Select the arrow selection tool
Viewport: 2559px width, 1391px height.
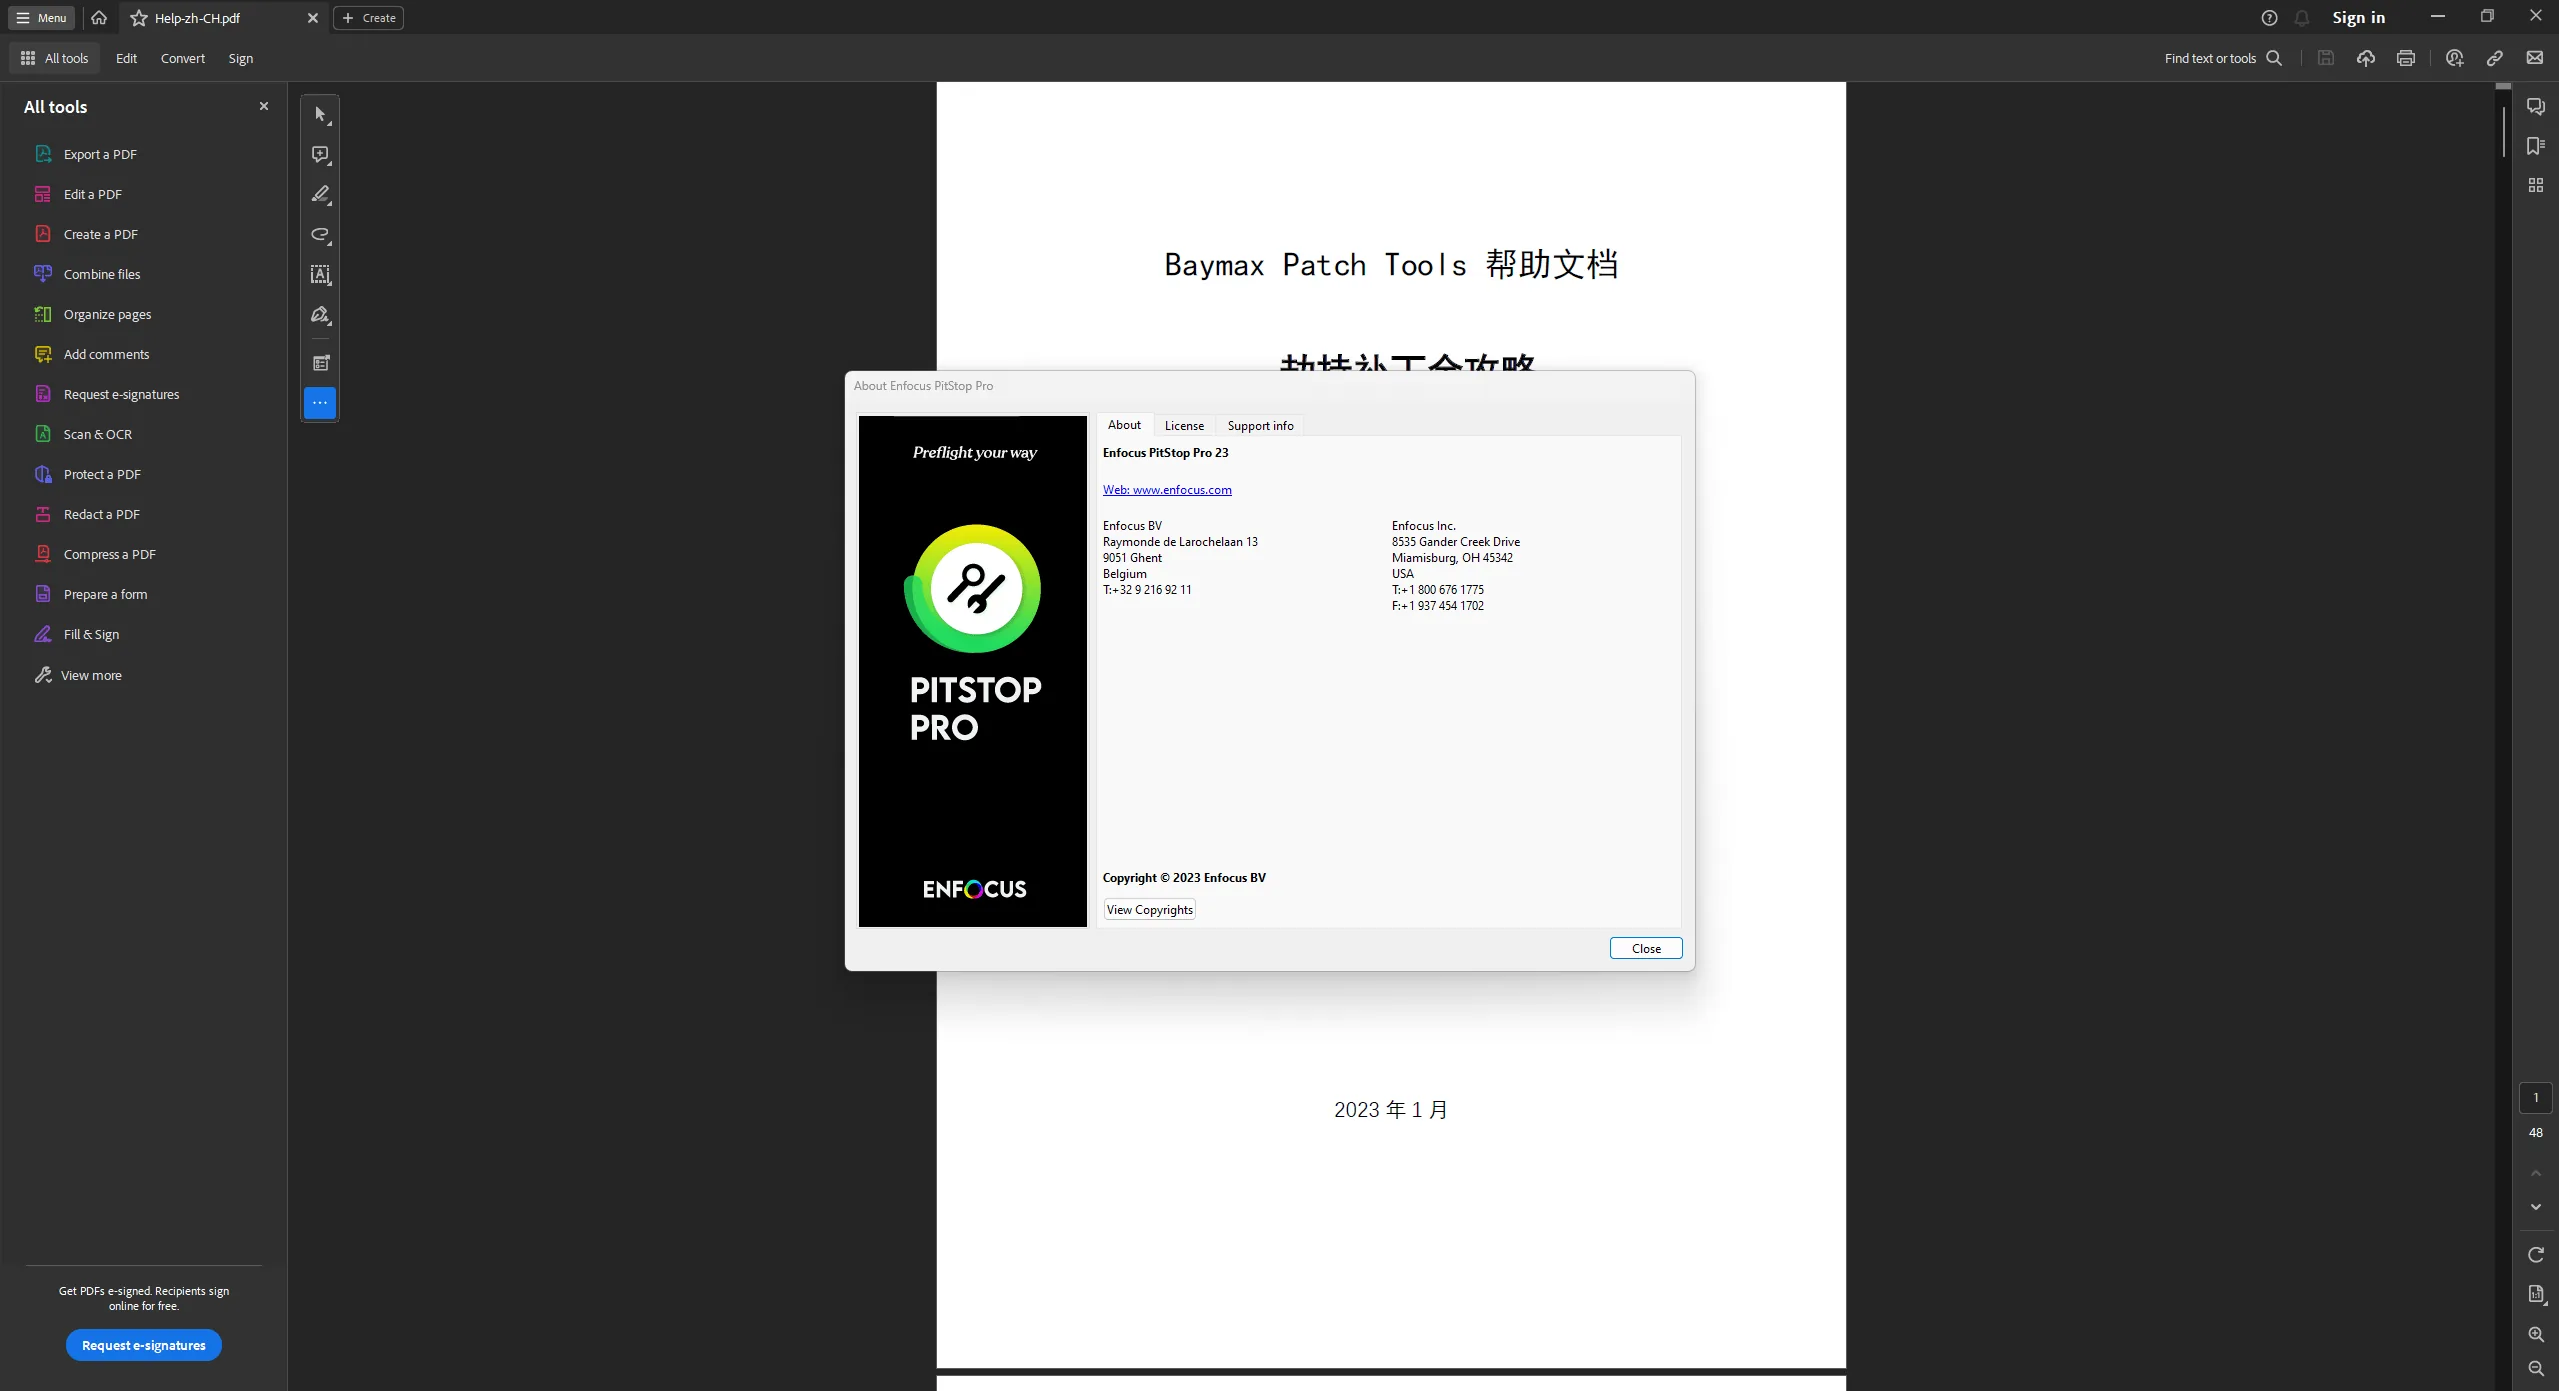point(320,115)
